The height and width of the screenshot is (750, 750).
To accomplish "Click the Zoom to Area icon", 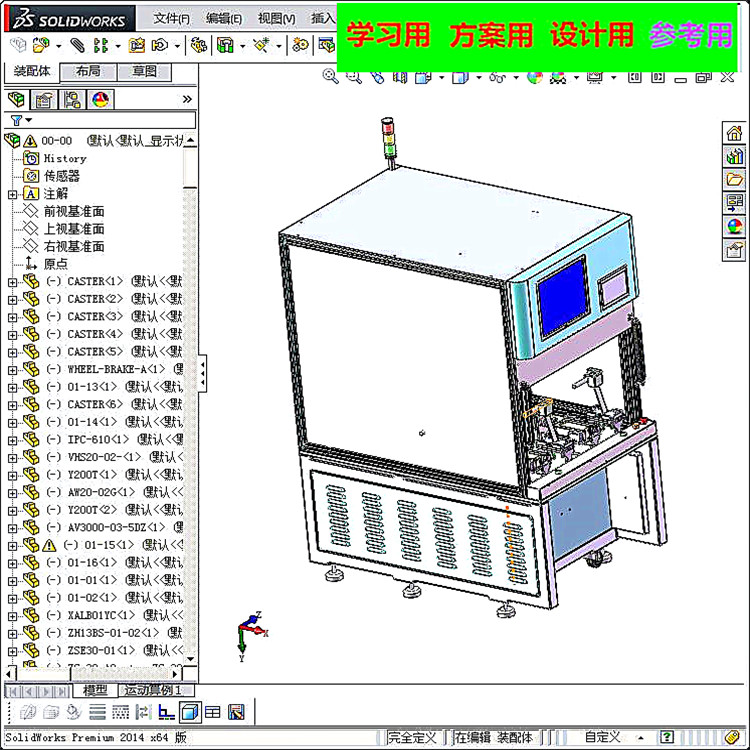I will [353, 76].
